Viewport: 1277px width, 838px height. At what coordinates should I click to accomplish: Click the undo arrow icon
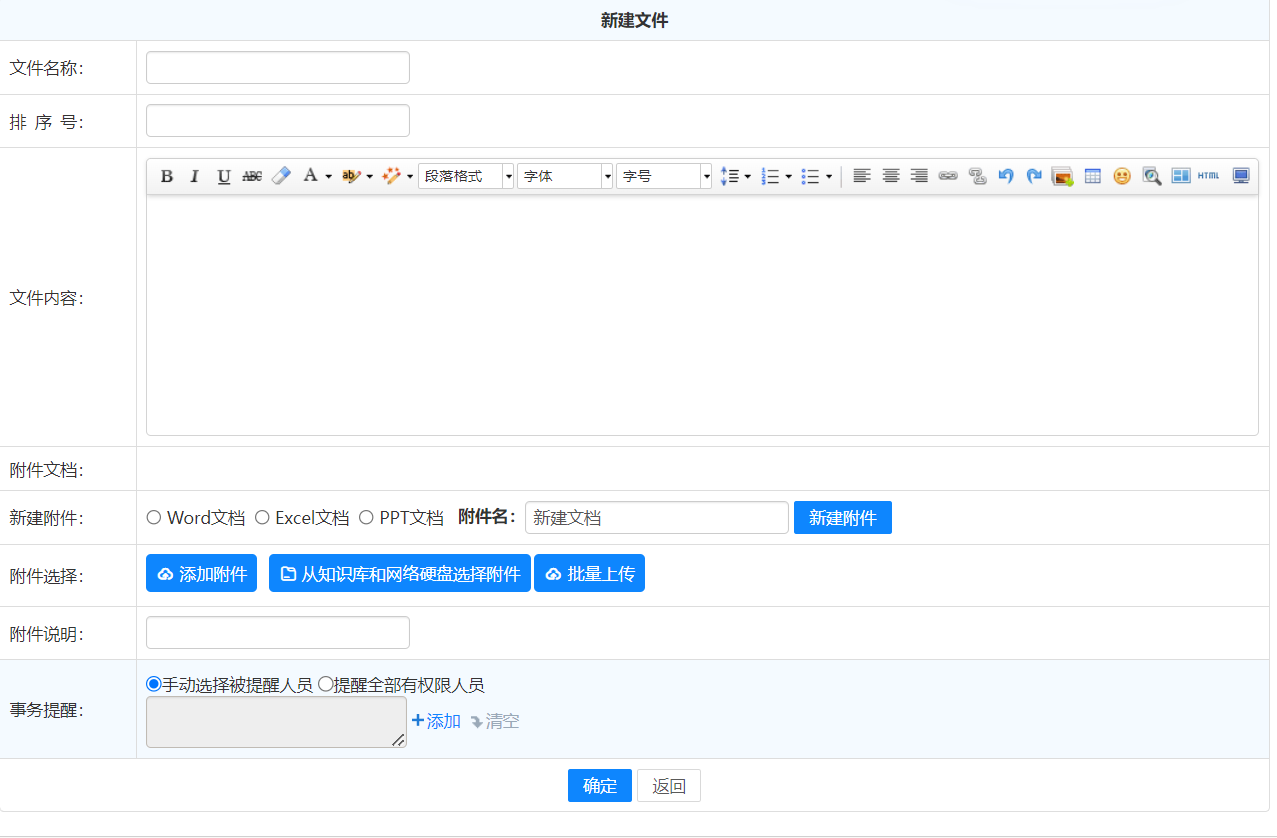[x=1006, y=176]
